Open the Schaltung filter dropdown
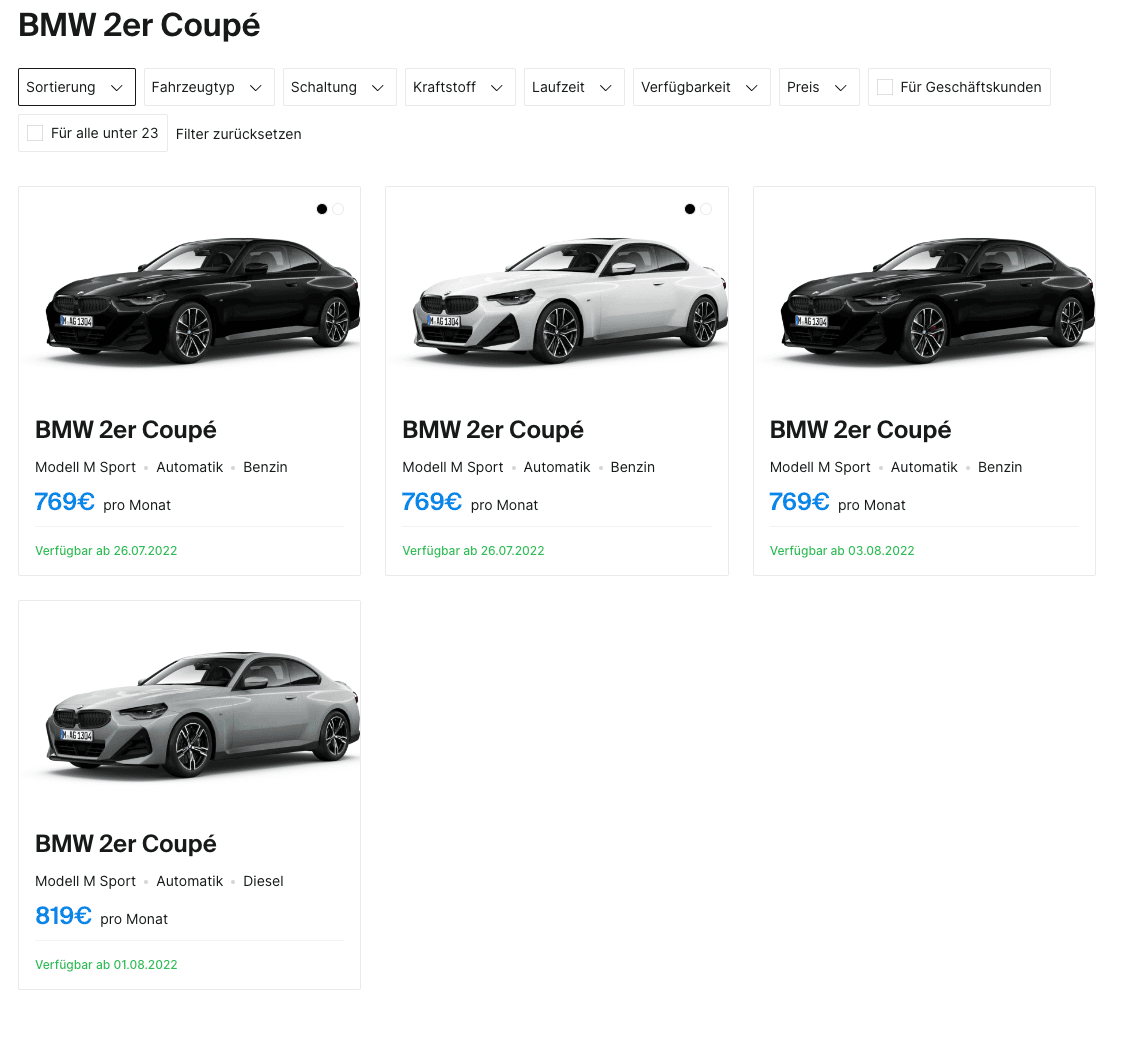Screen dimensions: 1128x1040 tap(339, 87)
